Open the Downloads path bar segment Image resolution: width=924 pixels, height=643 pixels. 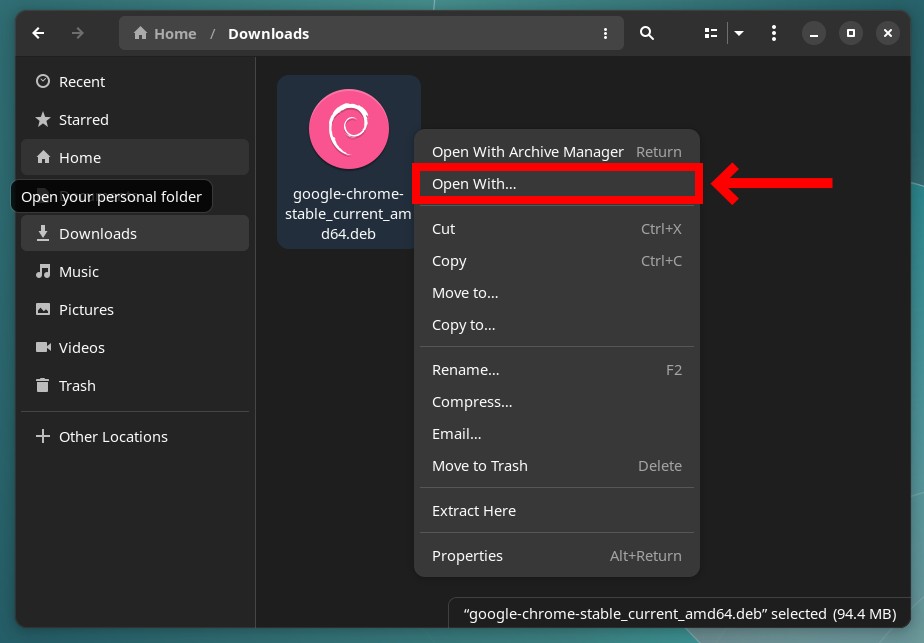tap(268, 34)
